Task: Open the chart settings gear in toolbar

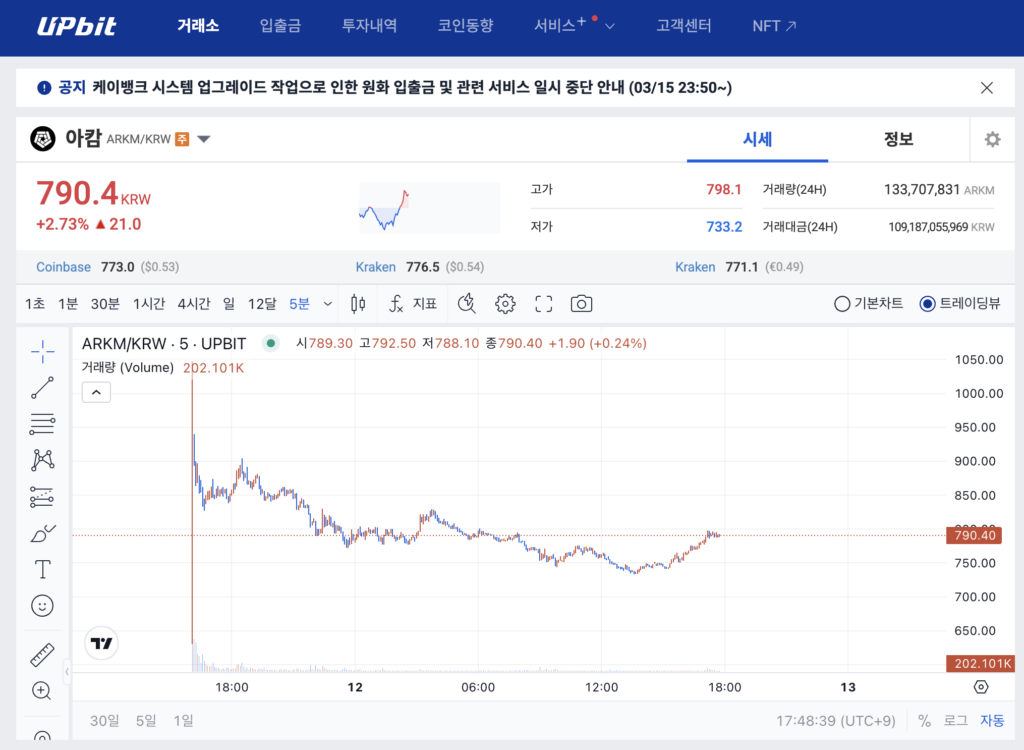Action: (505, 304)
